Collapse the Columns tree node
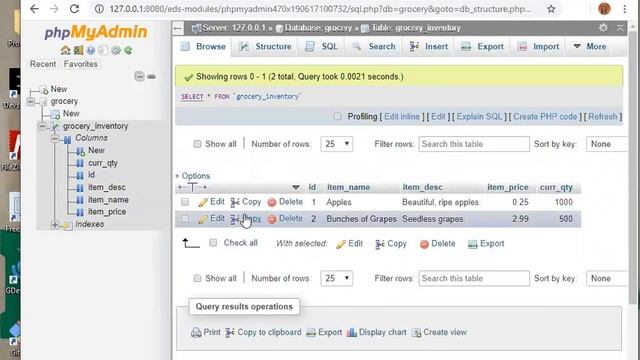The width and height of the screenshot is (640, 360). (55, 139)
